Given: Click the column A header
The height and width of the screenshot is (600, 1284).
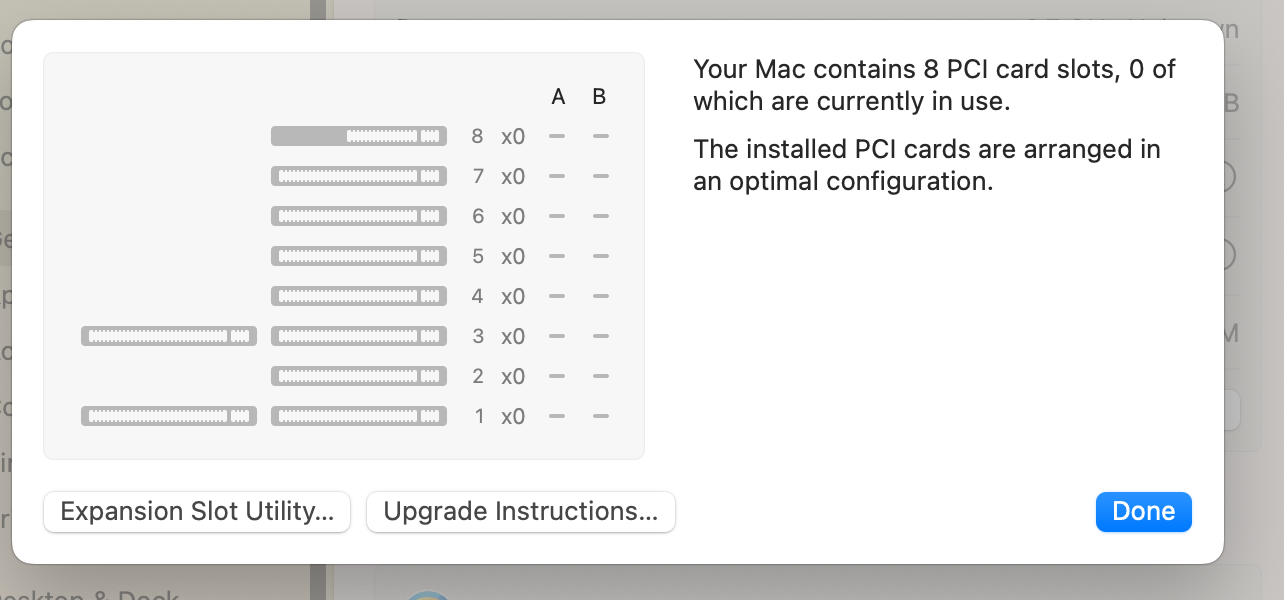Looking at the screenshot, I should [559, 97].
